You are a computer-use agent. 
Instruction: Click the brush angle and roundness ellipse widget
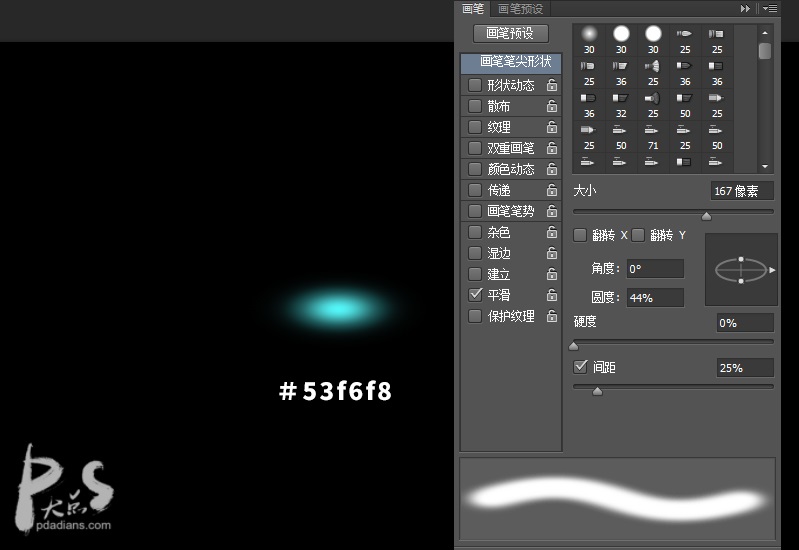tap(741, 270)
